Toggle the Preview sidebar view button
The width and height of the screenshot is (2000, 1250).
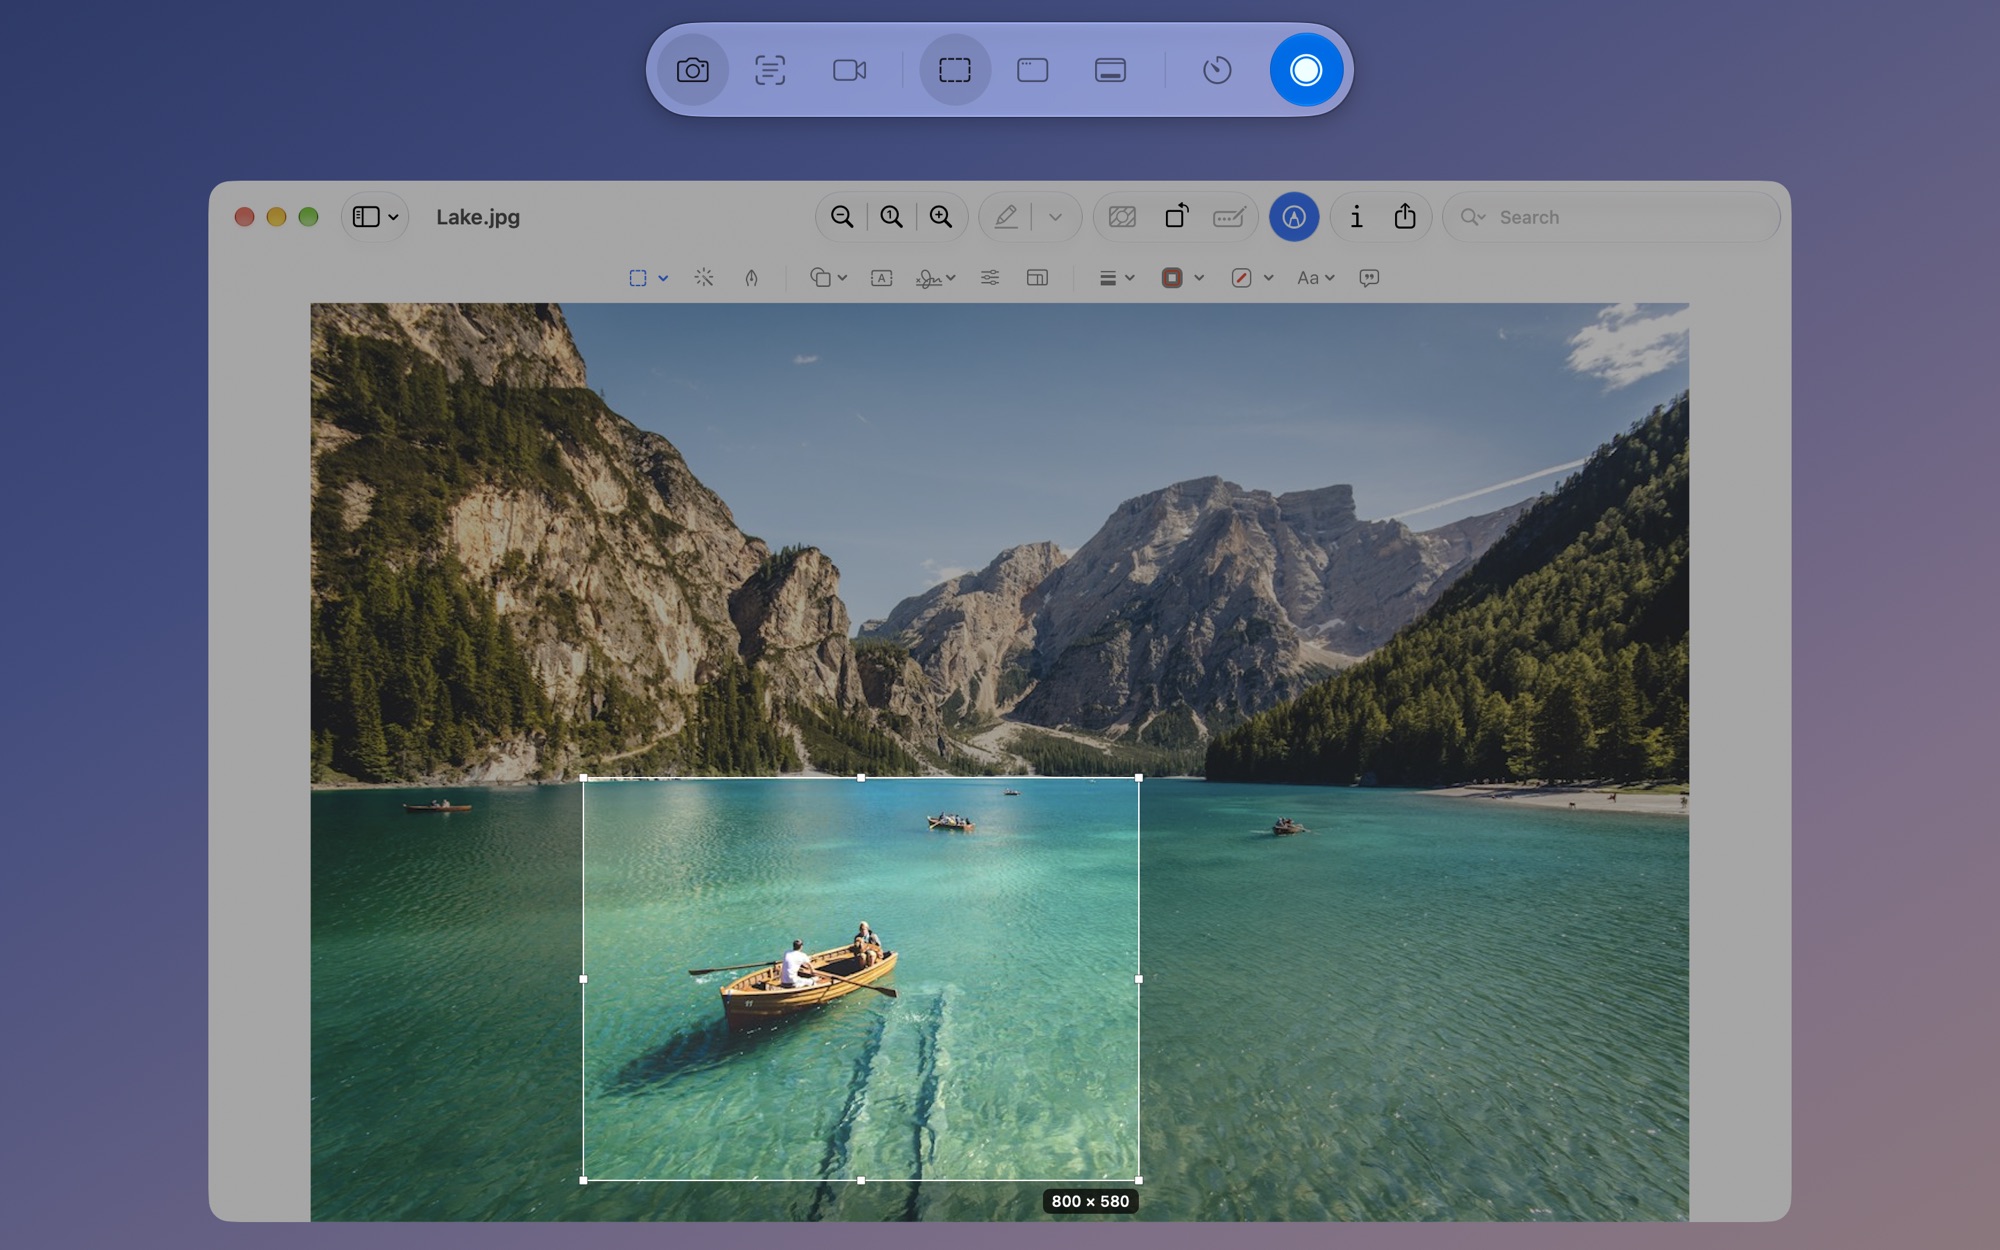(x=366, y=217)
